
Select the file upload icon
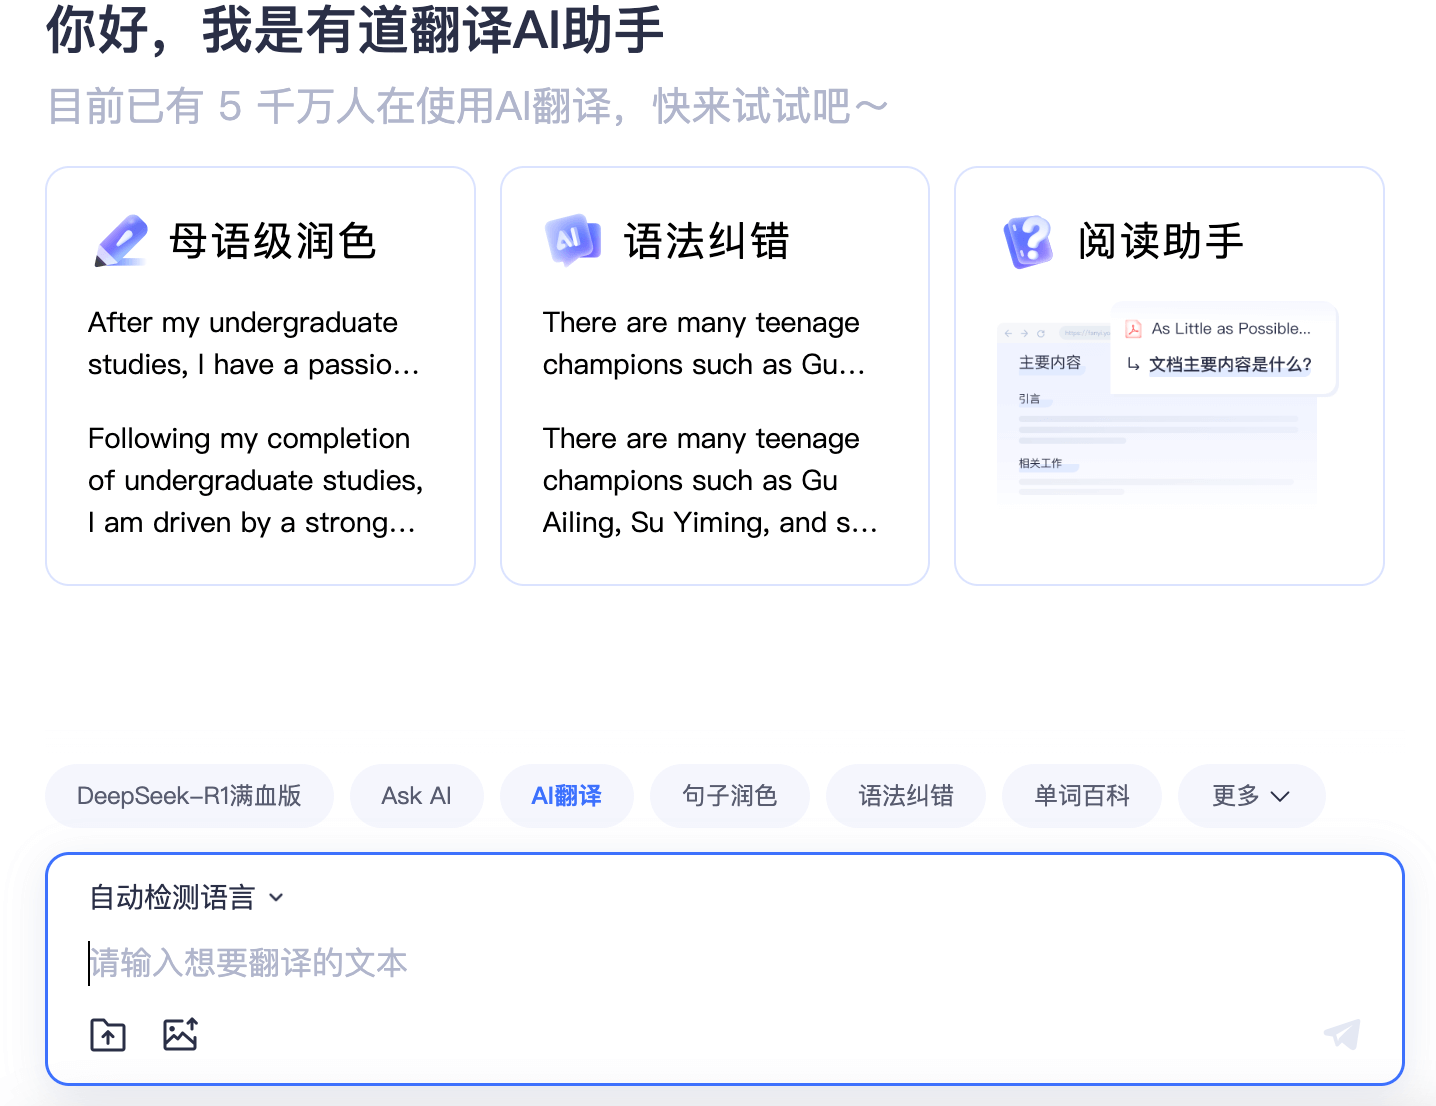pos(107,1035)
